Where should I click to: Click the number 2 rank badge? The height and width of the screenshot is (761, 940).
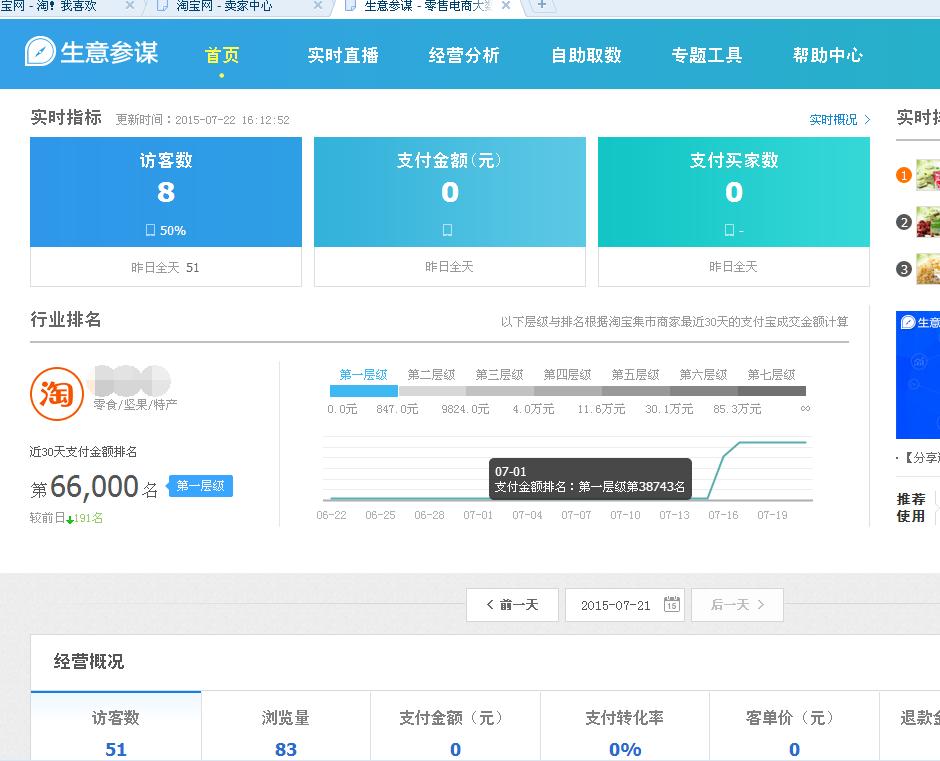[x=903, y=221]
